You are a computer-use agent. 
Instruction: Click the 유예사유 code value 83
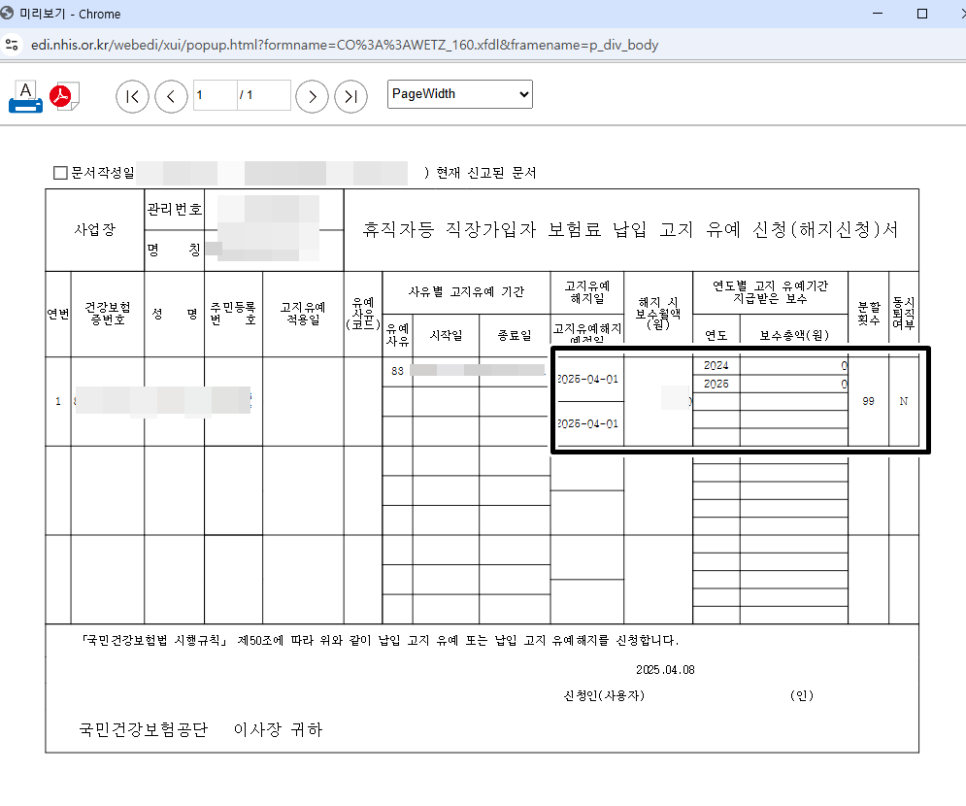click(x=397, y=371)
